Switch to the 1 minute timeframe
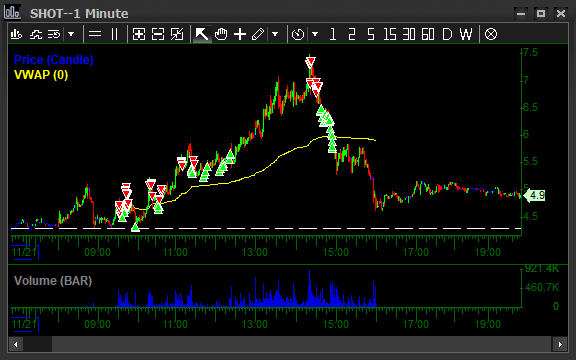This screenshot has height=360, width=576. (333, 35)
